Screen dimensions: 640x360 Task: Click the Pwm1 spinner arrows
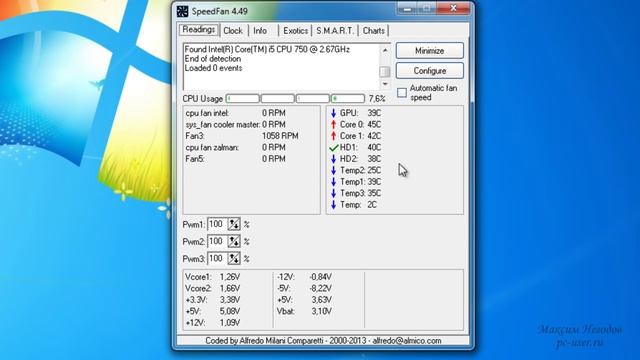[x=234, y=224]
